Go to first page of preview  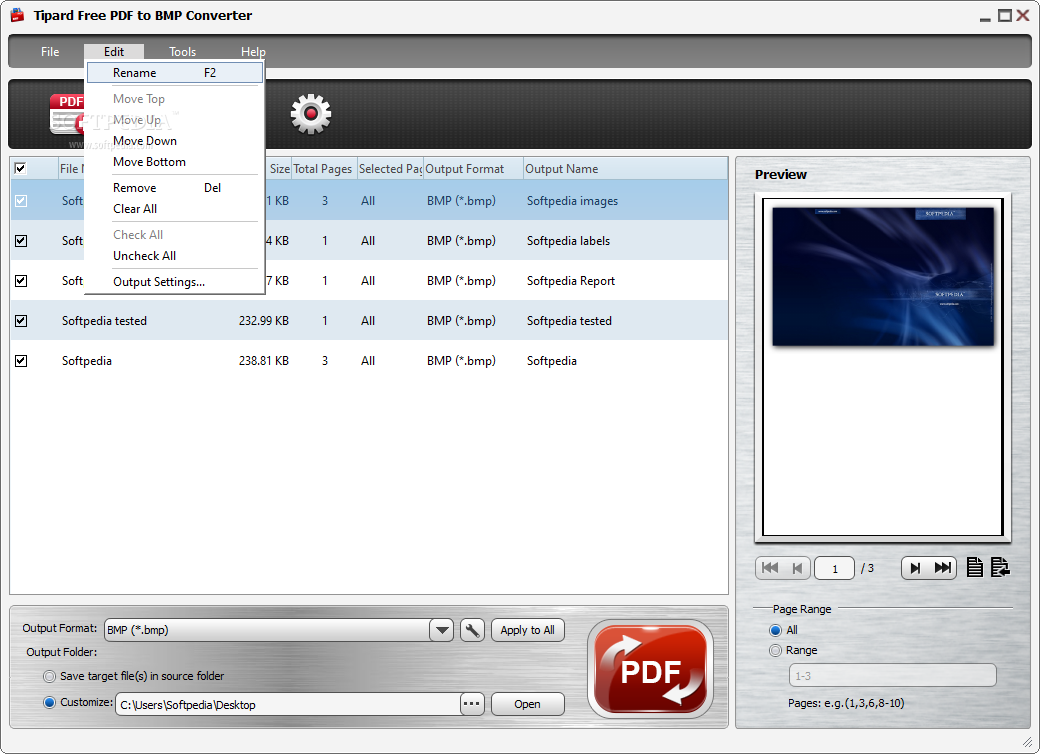click(769, 568)
